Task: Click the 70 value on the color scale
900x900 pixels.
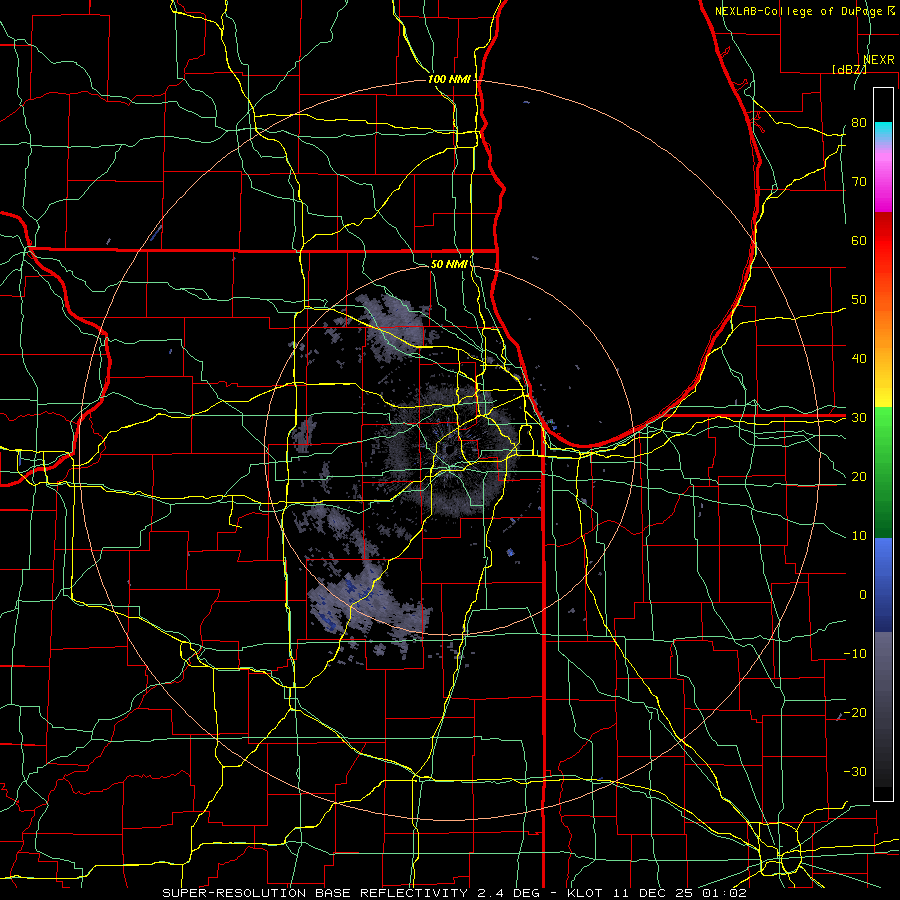Action: [859, 181]
